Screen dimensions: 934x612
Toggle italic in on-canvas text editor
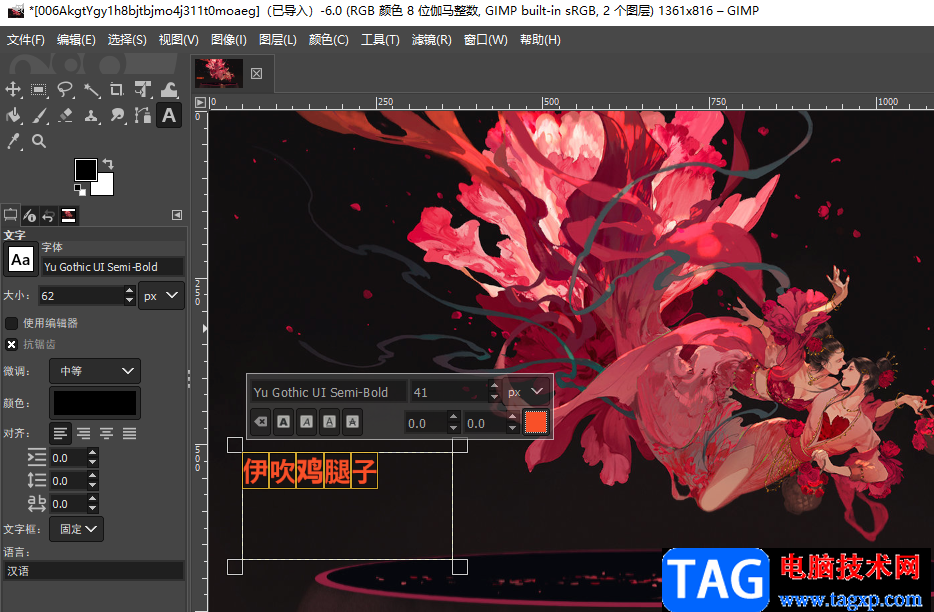pos(306,422)
